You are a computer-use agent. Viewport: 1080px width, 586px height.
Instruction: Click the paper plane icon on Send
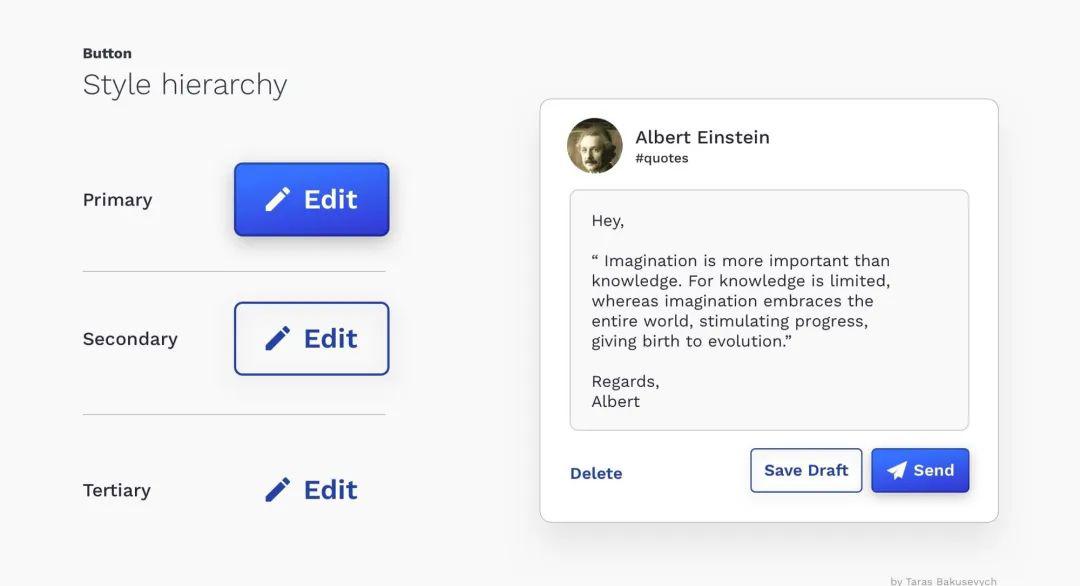(x=896, y=470)
